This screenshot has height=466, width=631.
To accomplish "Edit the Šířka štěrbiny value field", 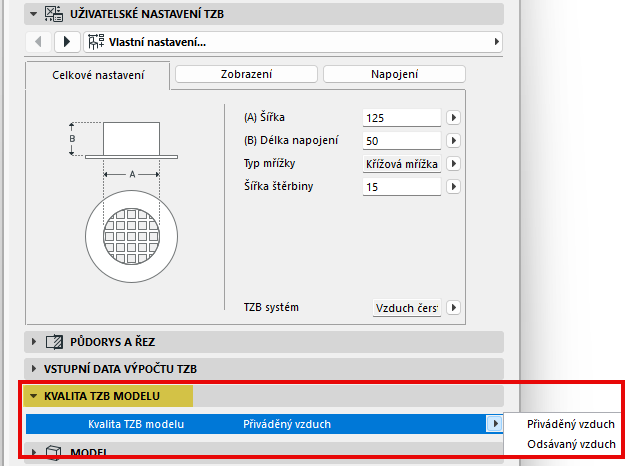I will pos(402,187).
